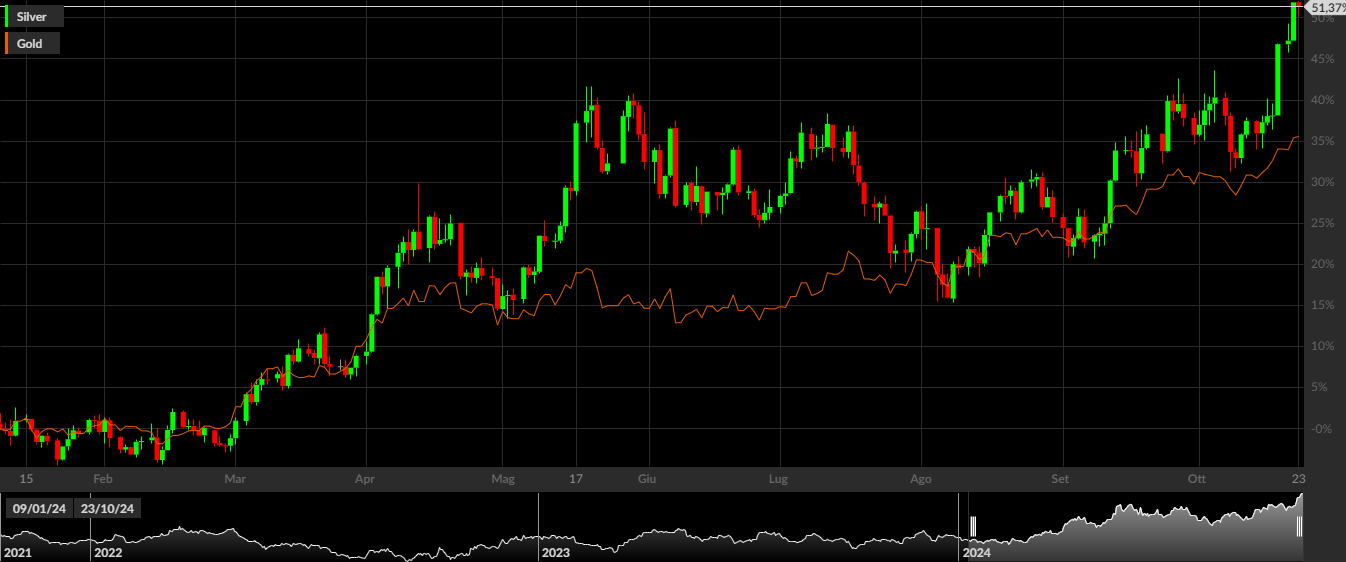
Task: Click the 35% y-axis label
Action: (x=1322, y=141)
